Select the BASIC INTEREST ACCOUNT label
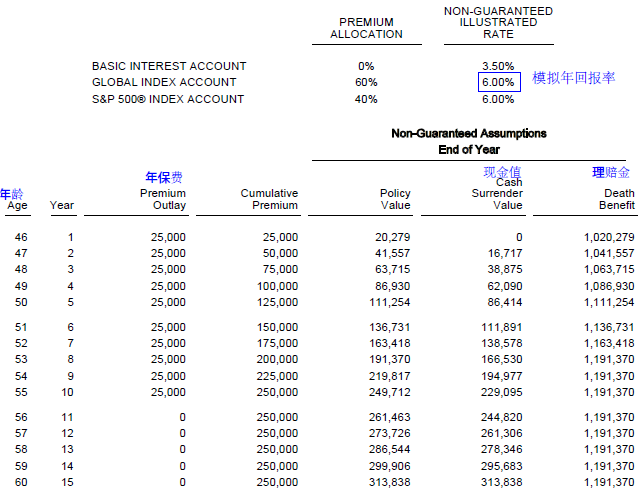 coord(169,66)
